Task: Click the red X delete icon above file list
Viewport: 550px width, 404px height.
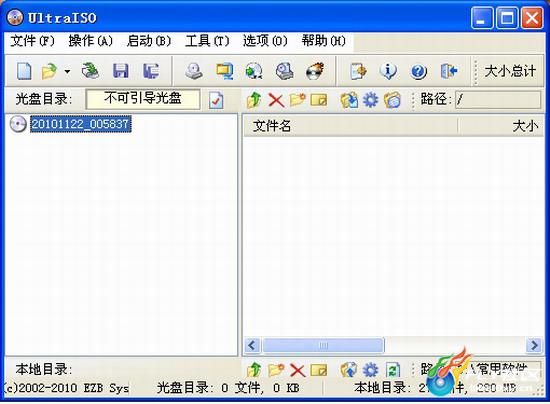Action: [x=276, y=100]
